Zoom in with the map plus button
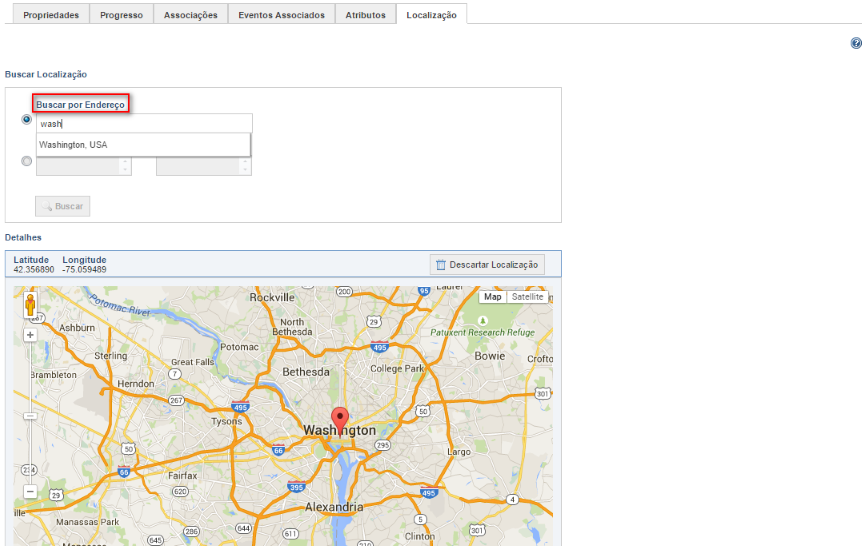866x546 pixels. click(30, 335)
